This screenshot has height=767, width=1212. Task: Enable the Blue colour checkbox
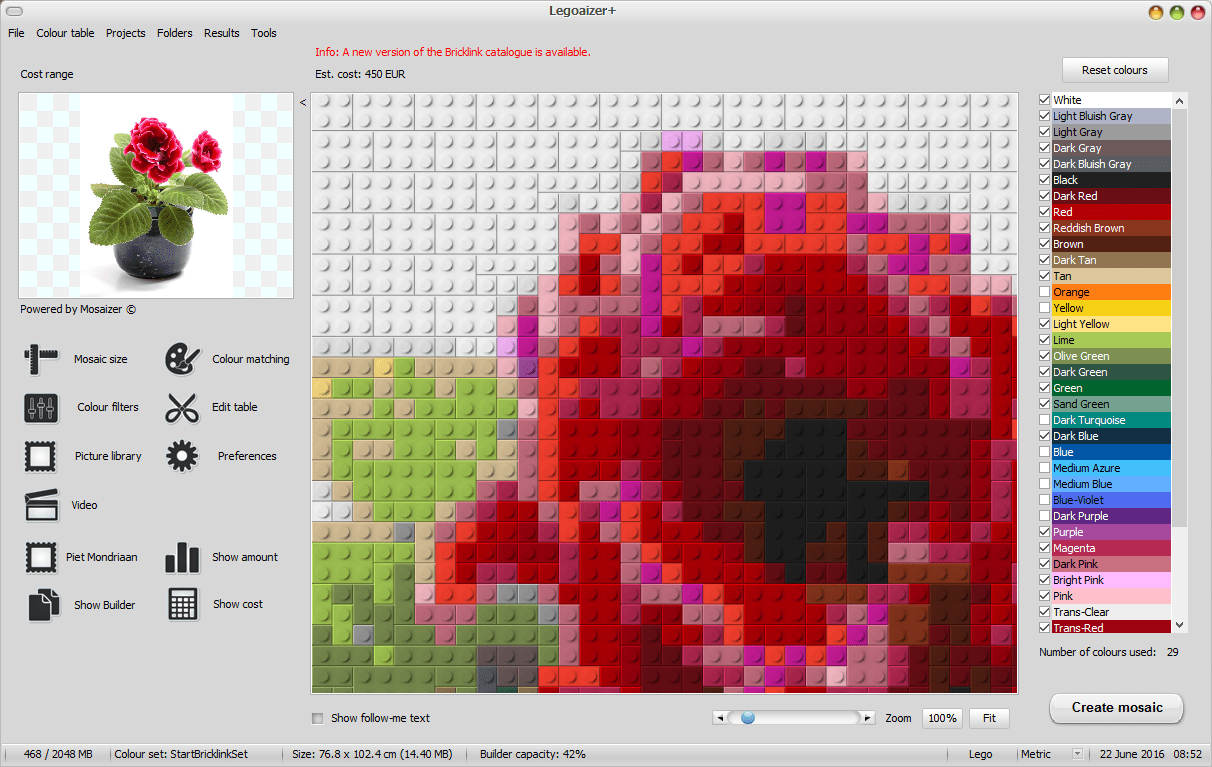(x=1045, y=452)
